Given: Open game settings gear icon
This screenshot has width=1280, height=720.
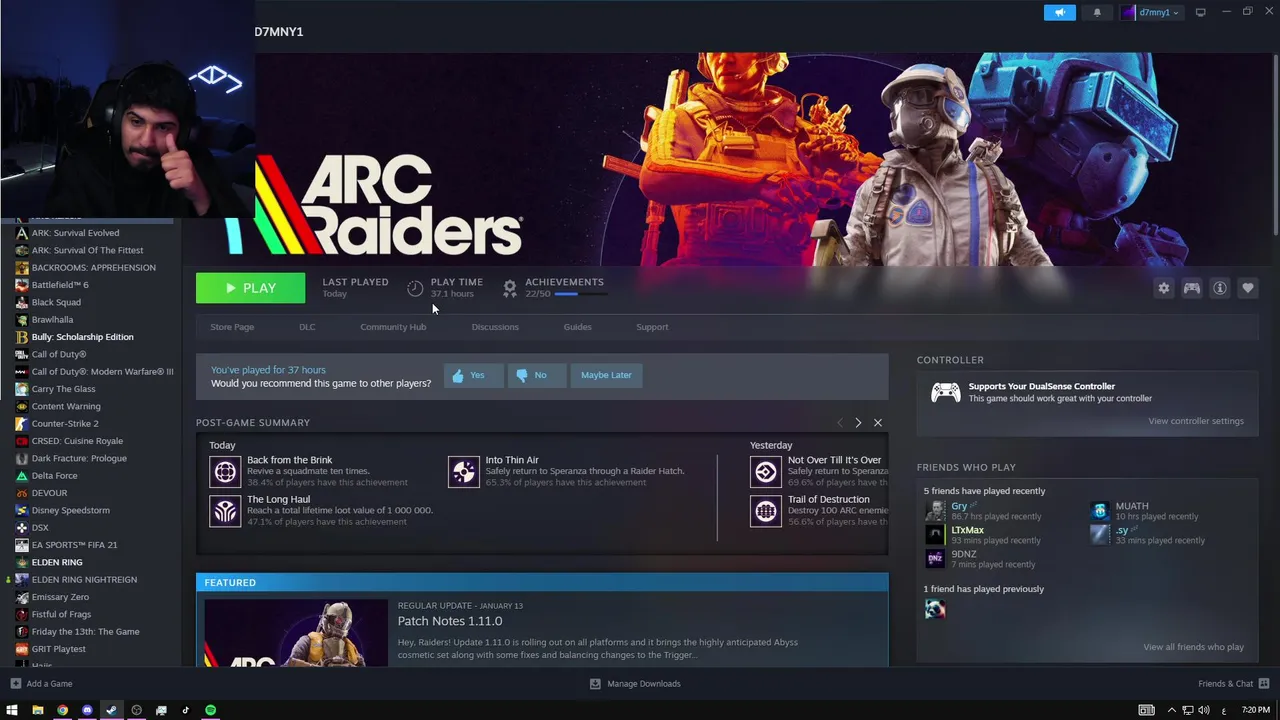Looking at the screenshot, I should [1164, 288].
